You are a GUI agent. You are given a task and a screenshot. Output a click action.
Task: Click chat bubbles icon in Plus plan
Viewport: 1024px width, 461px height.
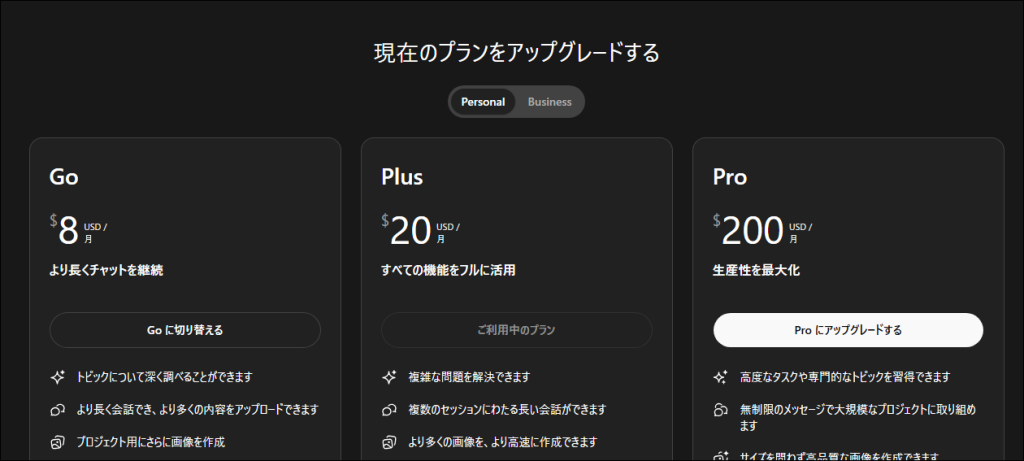tap(389, 409)
